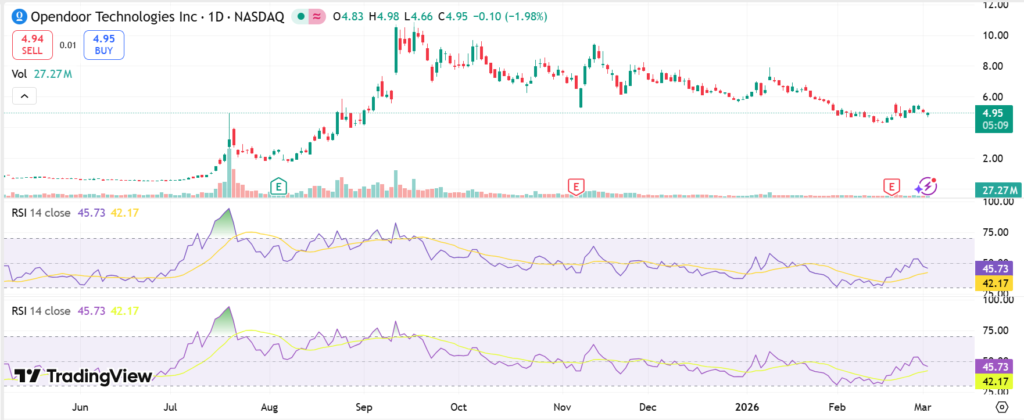Viewport: 1024px width, 420px height.
Task: Open the red earnings marker near Feb
Action: pyautogui.click(x=891, y=187)
